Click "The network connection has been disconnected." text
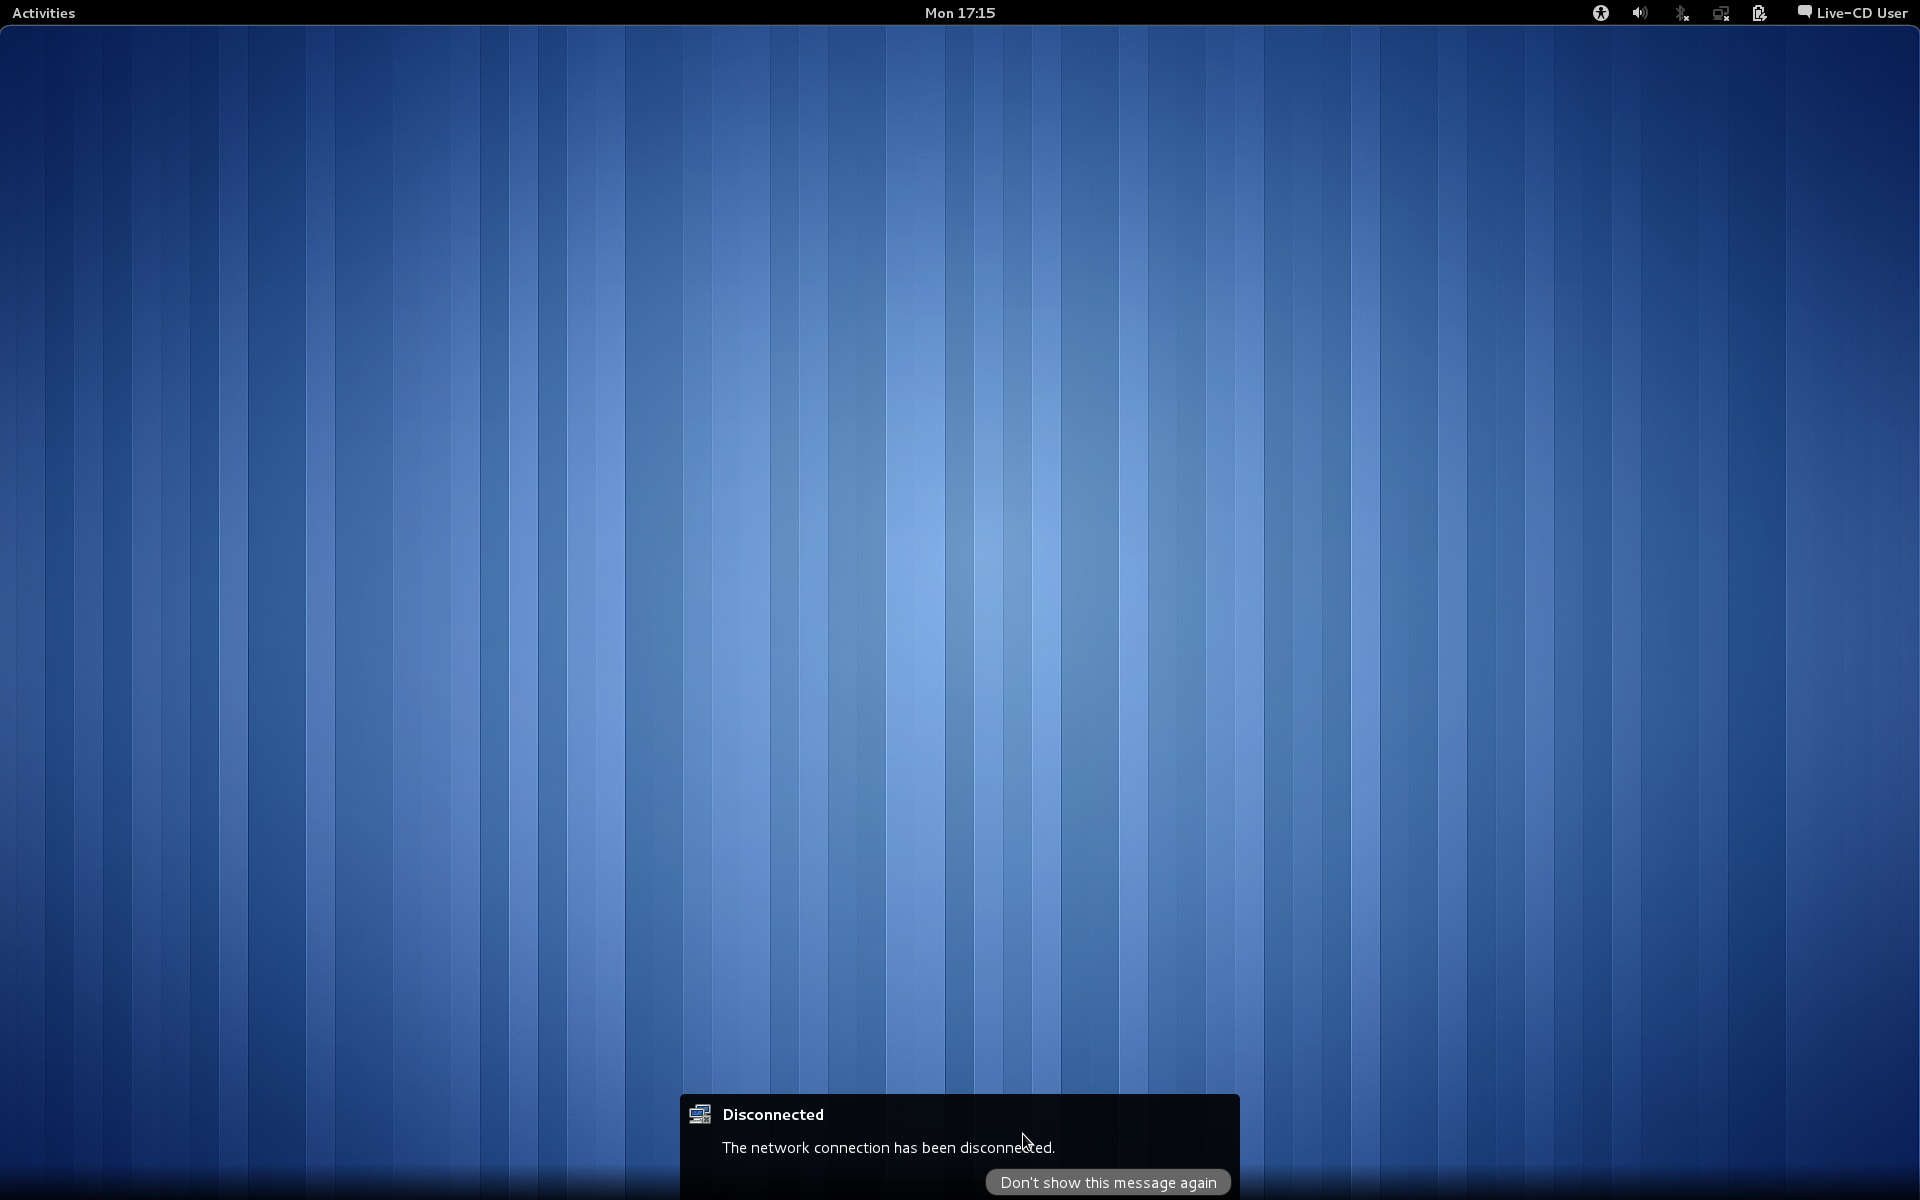Viewport: 1920px width, 1200px height. (888, 1147)
